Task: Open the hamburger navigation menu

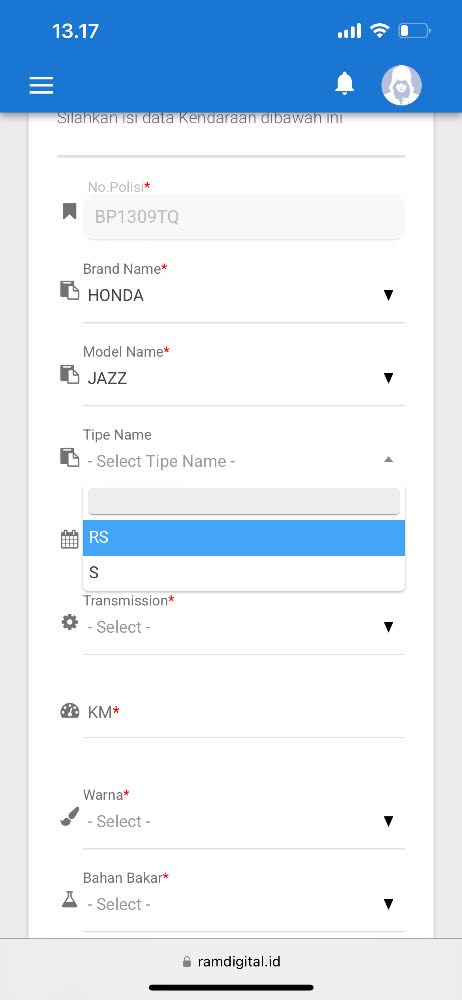Action: 41,85
